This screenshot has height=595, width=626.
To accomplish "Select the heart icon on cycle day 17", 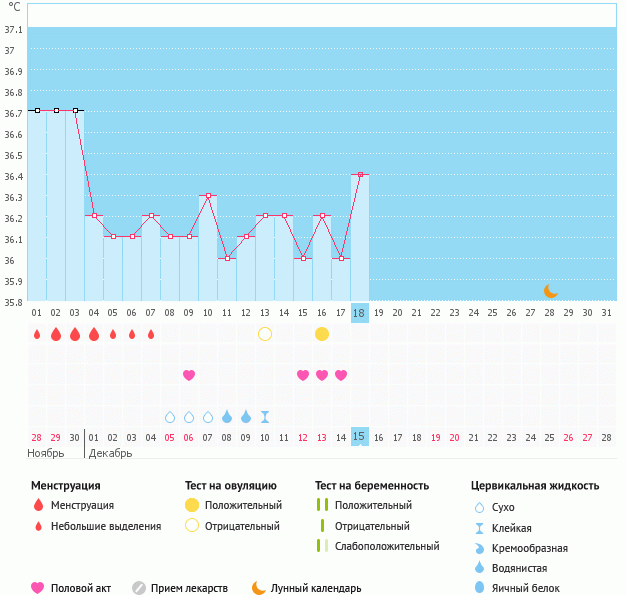I will (x=341, y=375).
